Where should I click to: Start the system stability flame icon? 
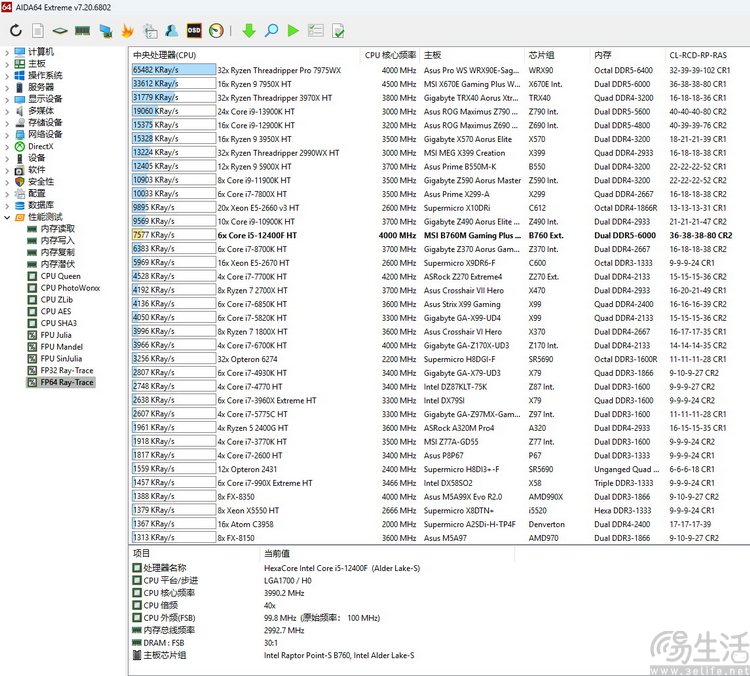[x=127, y=31]
